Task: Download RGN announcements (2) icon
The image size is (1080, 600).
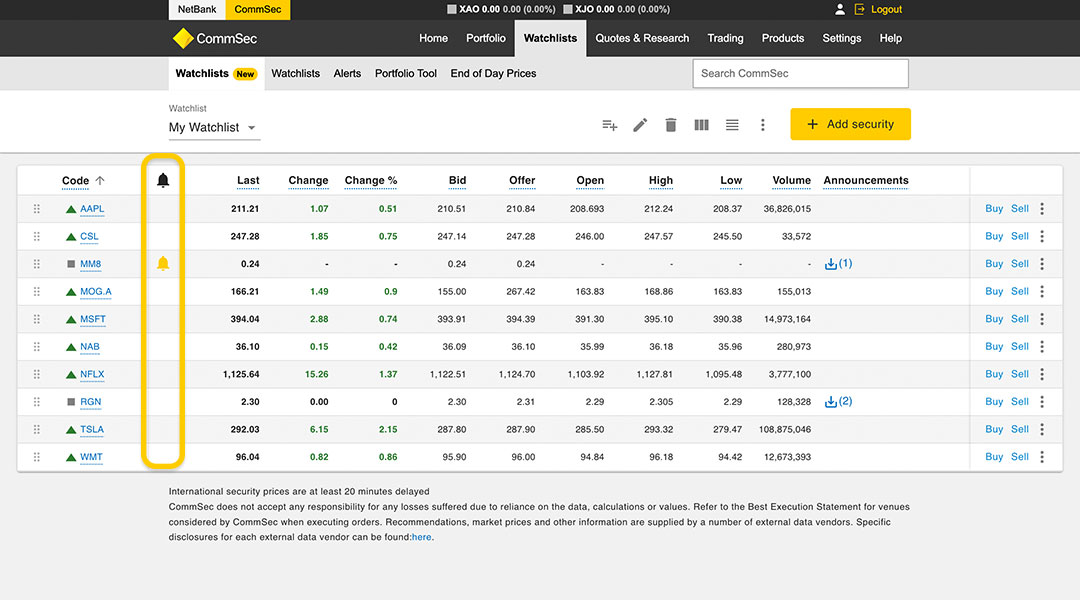Action: tap(838, 401)
